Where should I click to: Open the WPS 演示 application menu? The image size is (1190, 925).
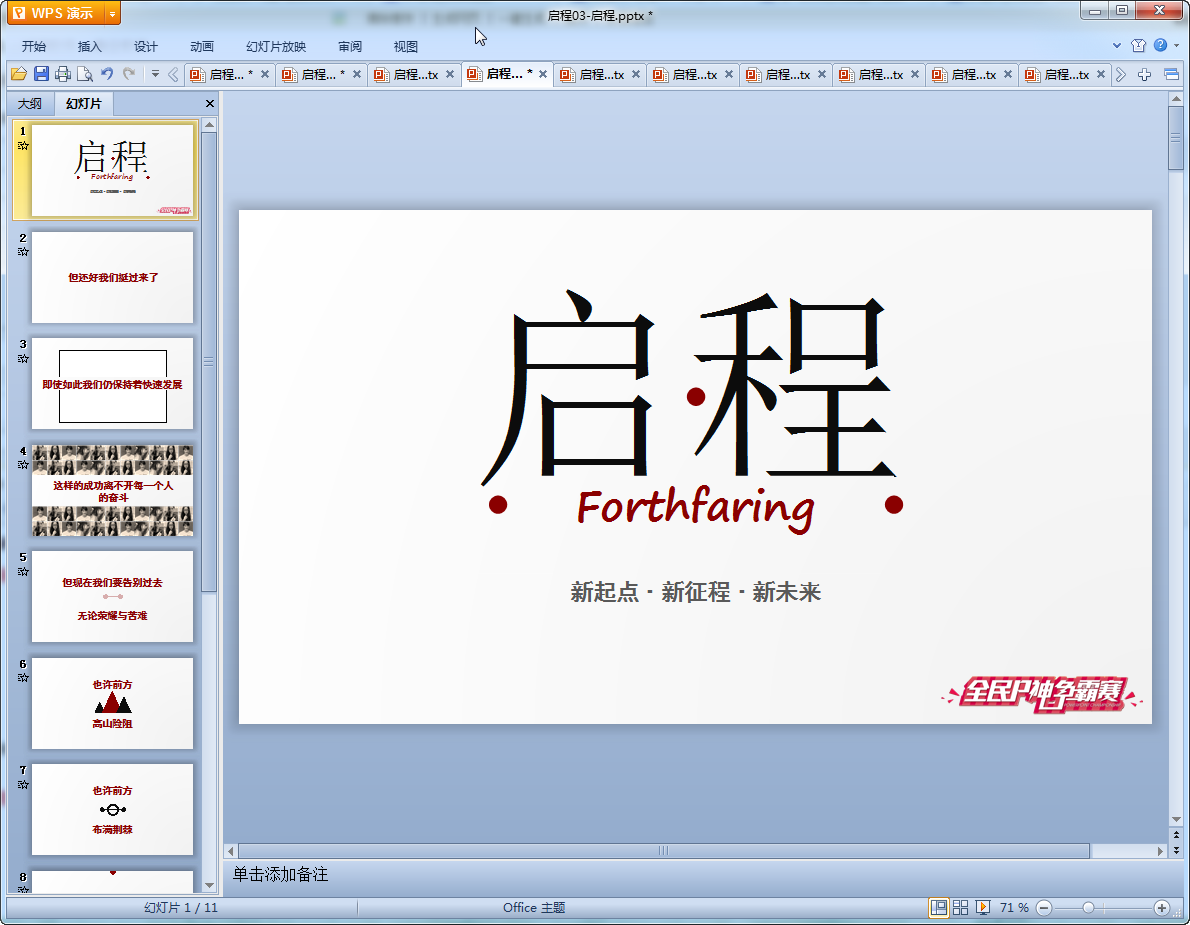coord(55,13)
